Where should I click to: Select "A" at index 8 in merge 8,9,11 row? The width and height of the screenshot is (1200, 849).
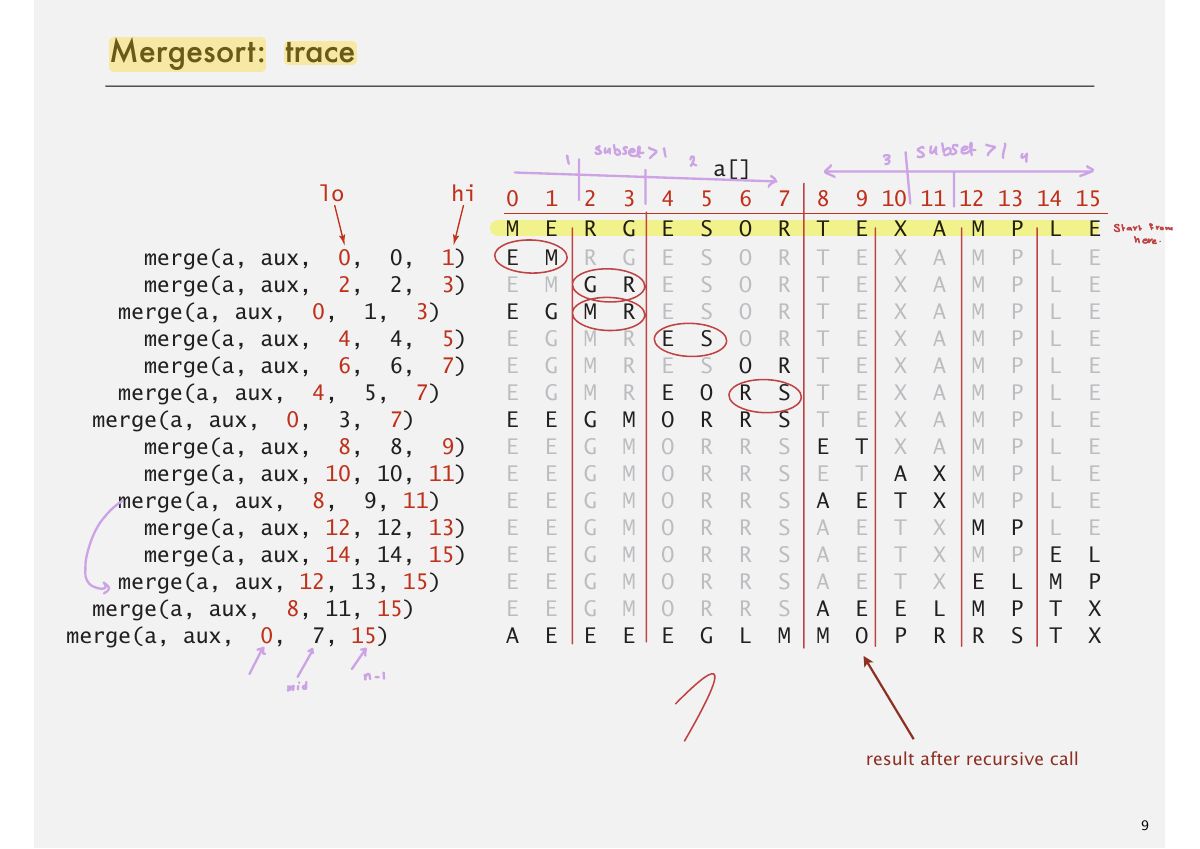tap(823, 501)
